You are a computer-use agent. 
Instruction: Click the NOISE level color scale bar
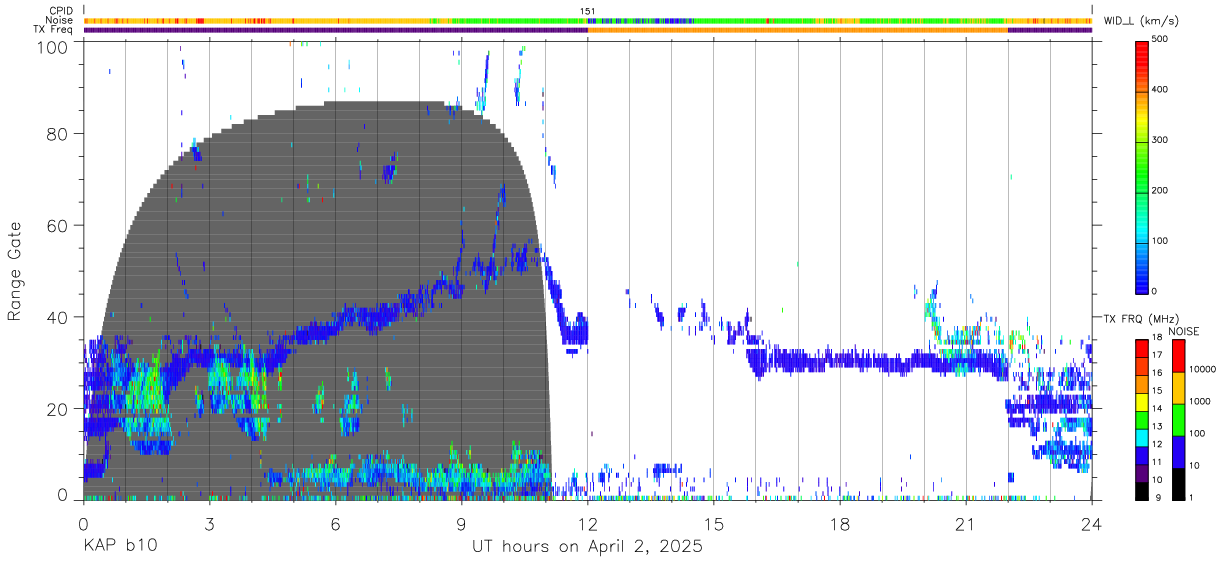click(x=1179, y=418)
